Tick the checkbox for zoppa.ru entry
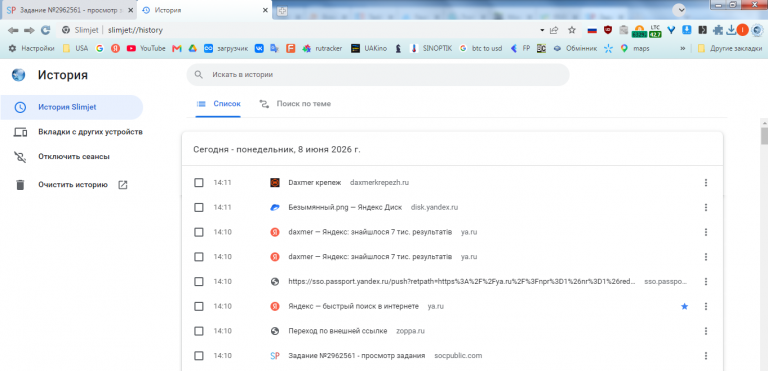The height and width of the screenshot is (371, 768). click(x=198, y=331)
